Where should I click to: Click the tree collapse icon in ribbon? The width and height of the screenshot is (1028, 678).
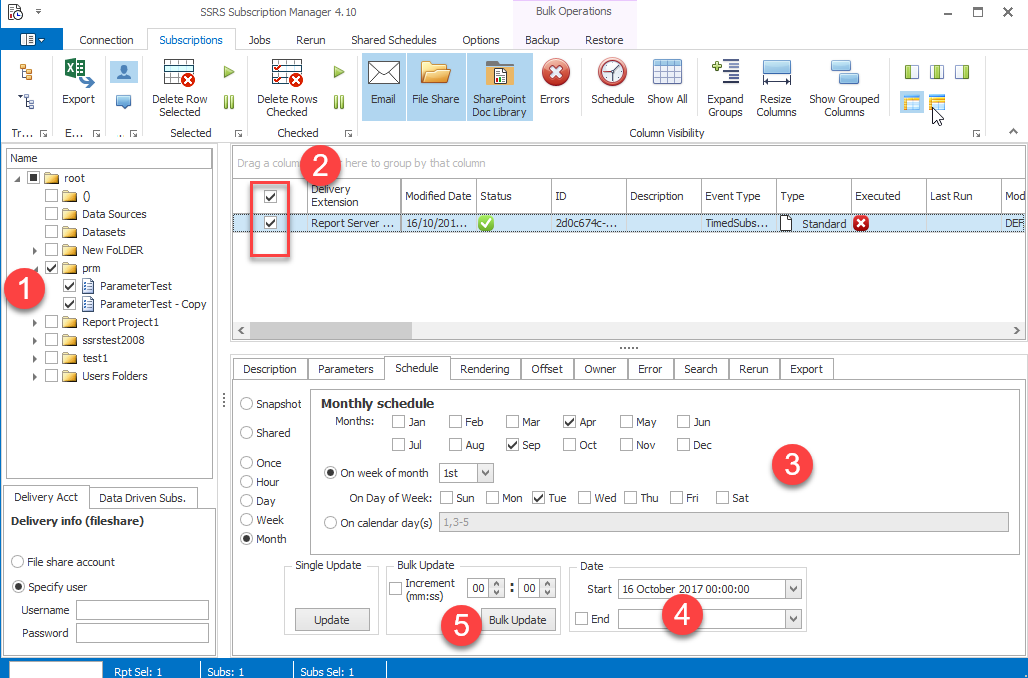[26, 101]
